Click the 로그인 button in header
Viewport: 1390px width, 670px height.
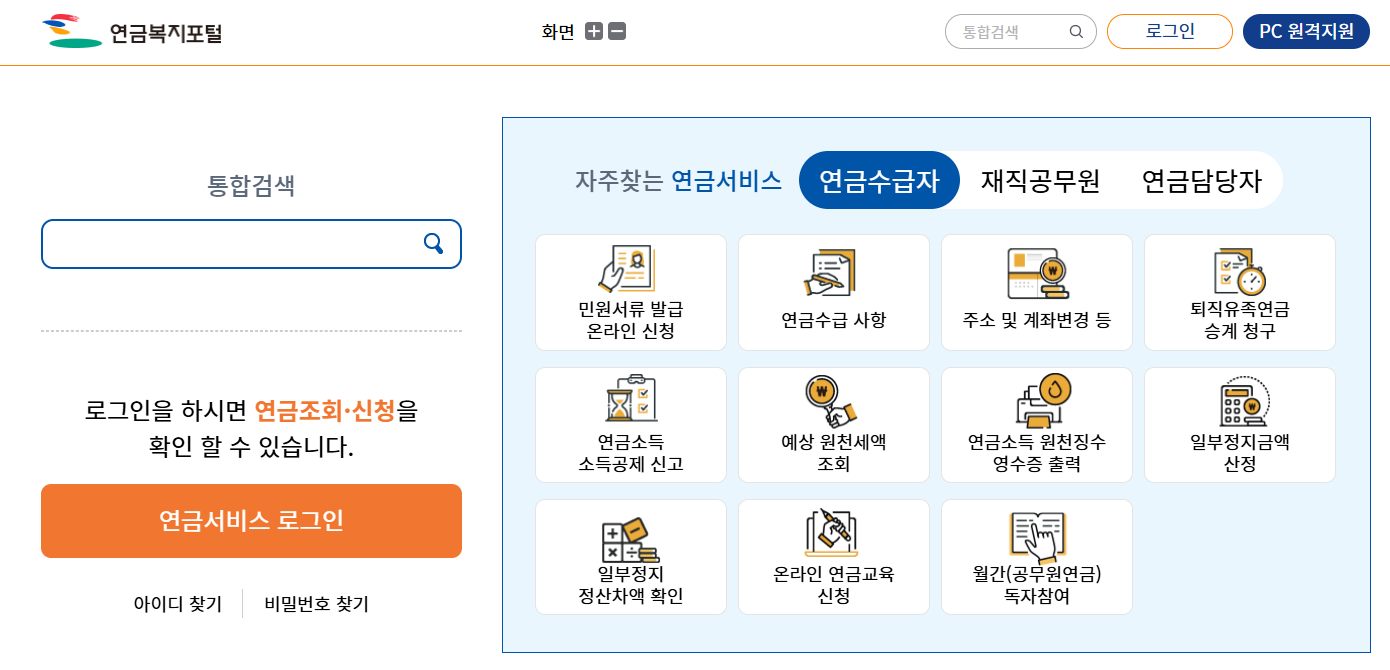point(1170,31)
